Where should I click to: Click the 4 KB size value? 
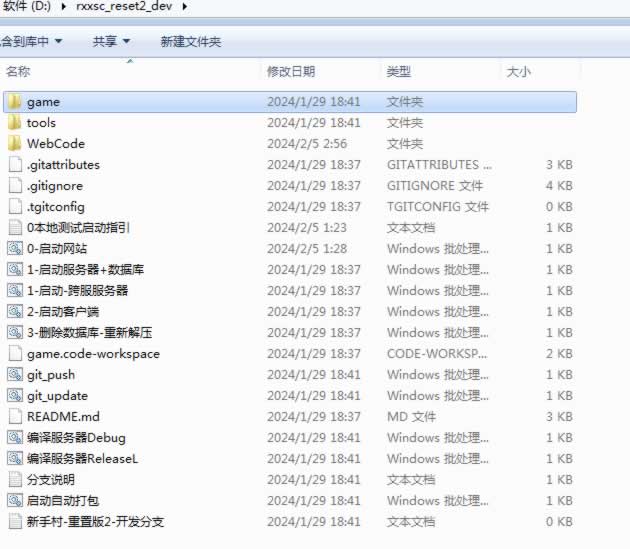coord(559,185)
